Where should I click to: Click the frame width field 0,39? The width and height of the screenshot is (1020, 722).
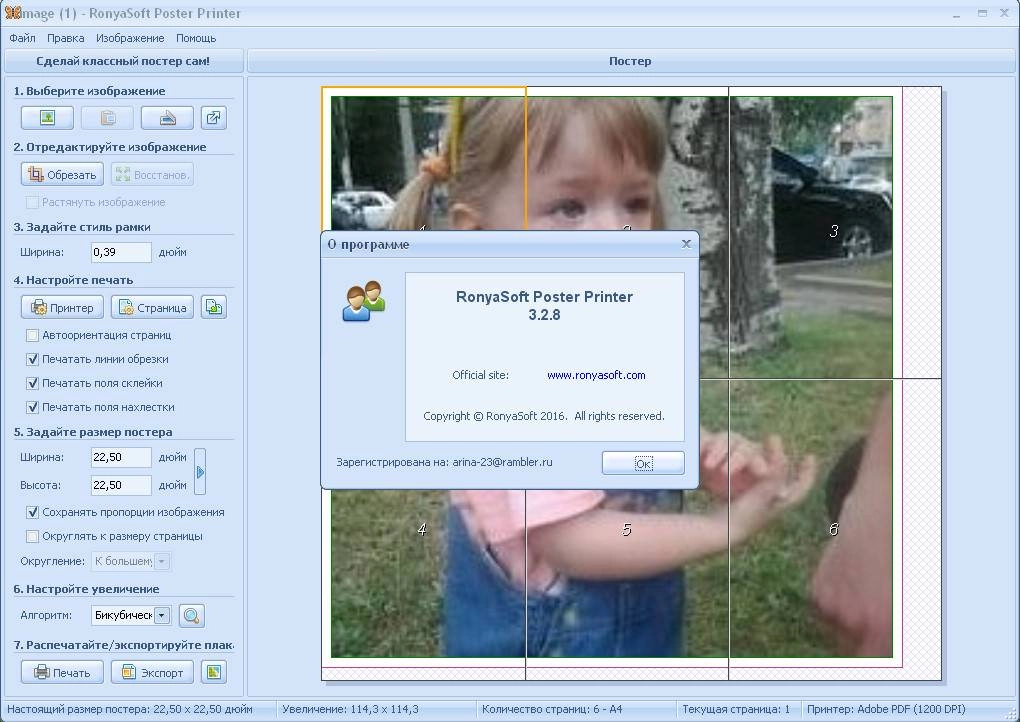tap(121, 252)
